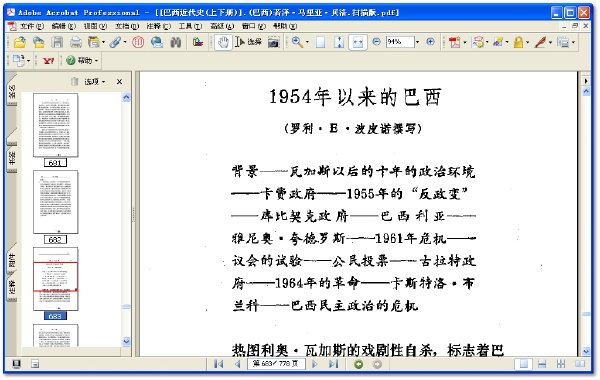This screenshot has height=380, width=600.
Task: Select the Zoom In magnifier tool
Action: coord(297,42)
